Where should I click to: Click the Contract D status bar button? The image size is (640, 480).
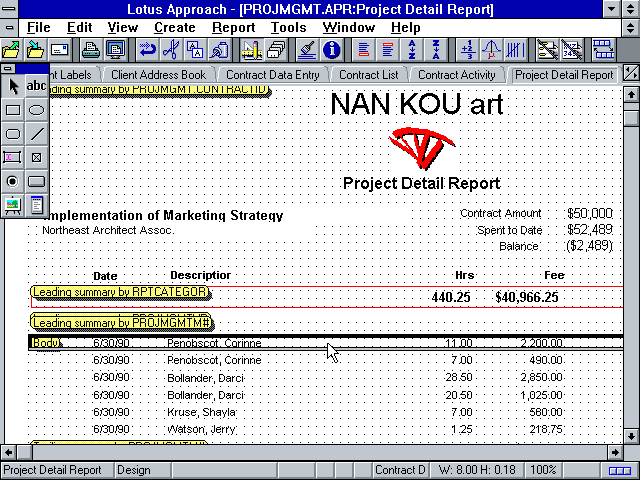[x=400, y=470]
